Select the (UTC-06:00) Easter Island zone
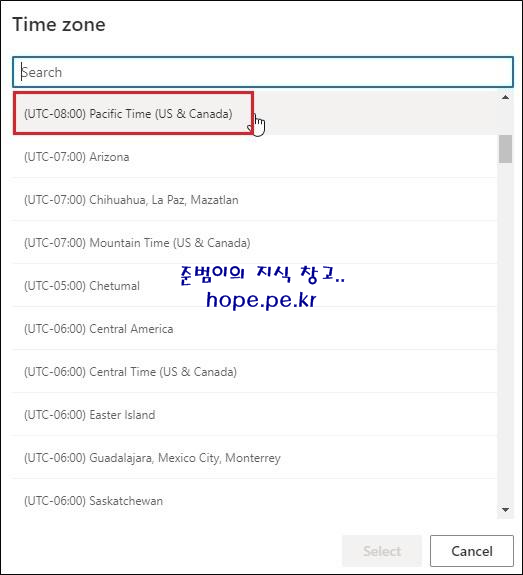The image size is (523, 575). point(255,414)
